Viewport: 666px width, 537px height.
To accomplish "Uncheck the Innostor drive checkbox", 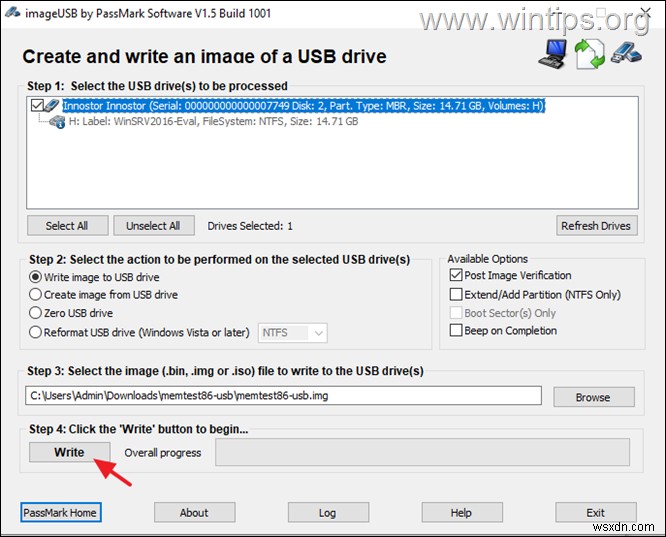I will [x=37, y=105].
